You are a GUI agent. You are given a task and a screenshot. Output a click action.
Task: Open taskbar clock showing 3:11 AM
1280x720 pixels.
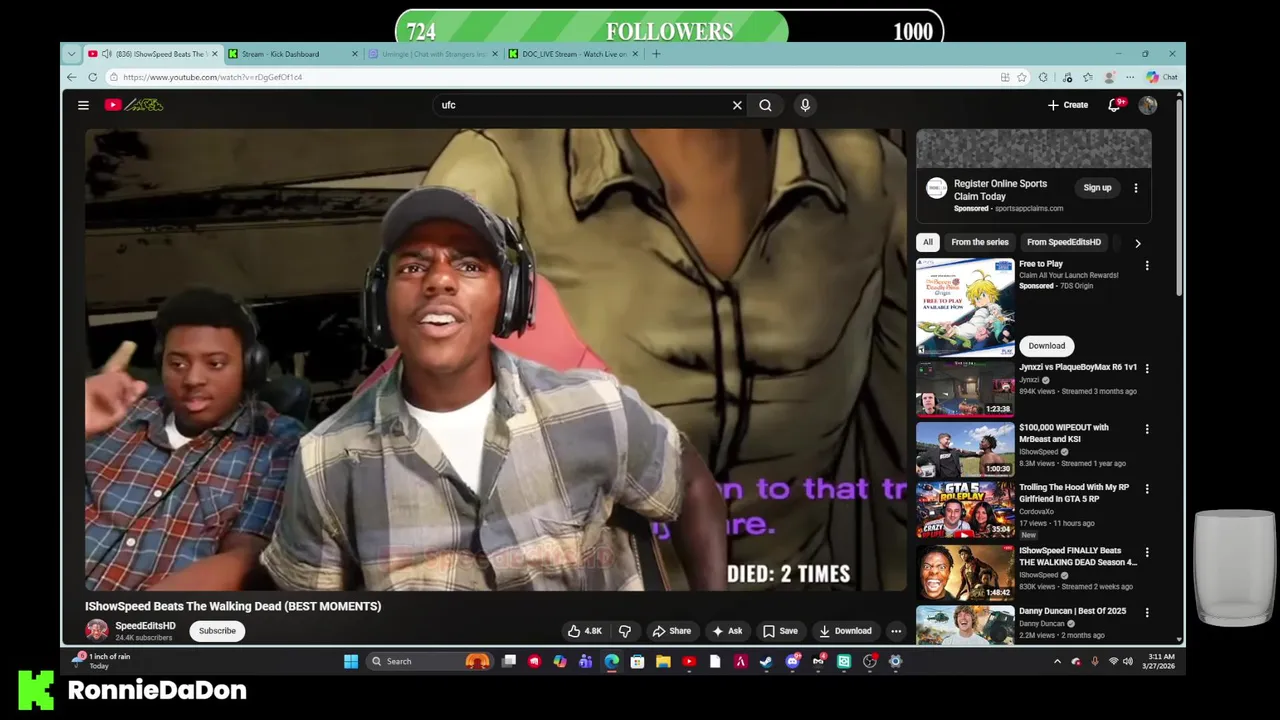pyautogui.click(x=1161, y=661)
